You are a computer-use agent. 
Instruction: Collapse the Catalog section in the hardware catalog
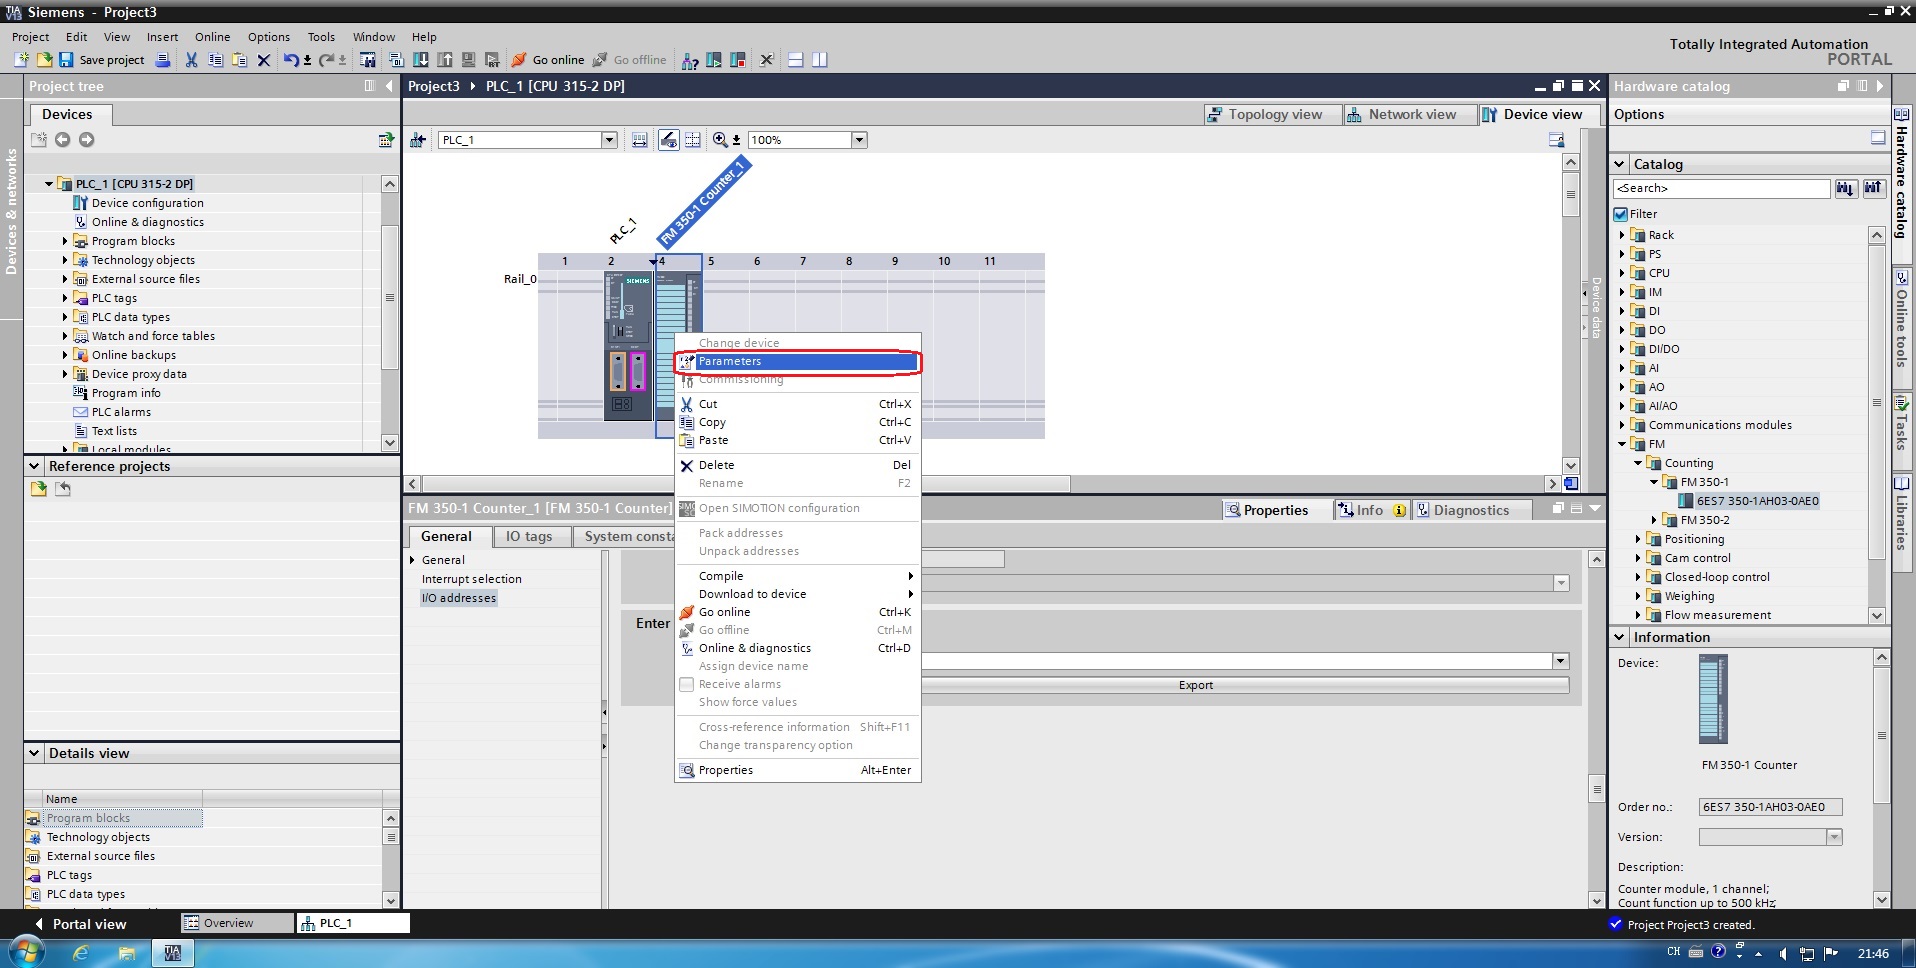tap(1620, 164)
